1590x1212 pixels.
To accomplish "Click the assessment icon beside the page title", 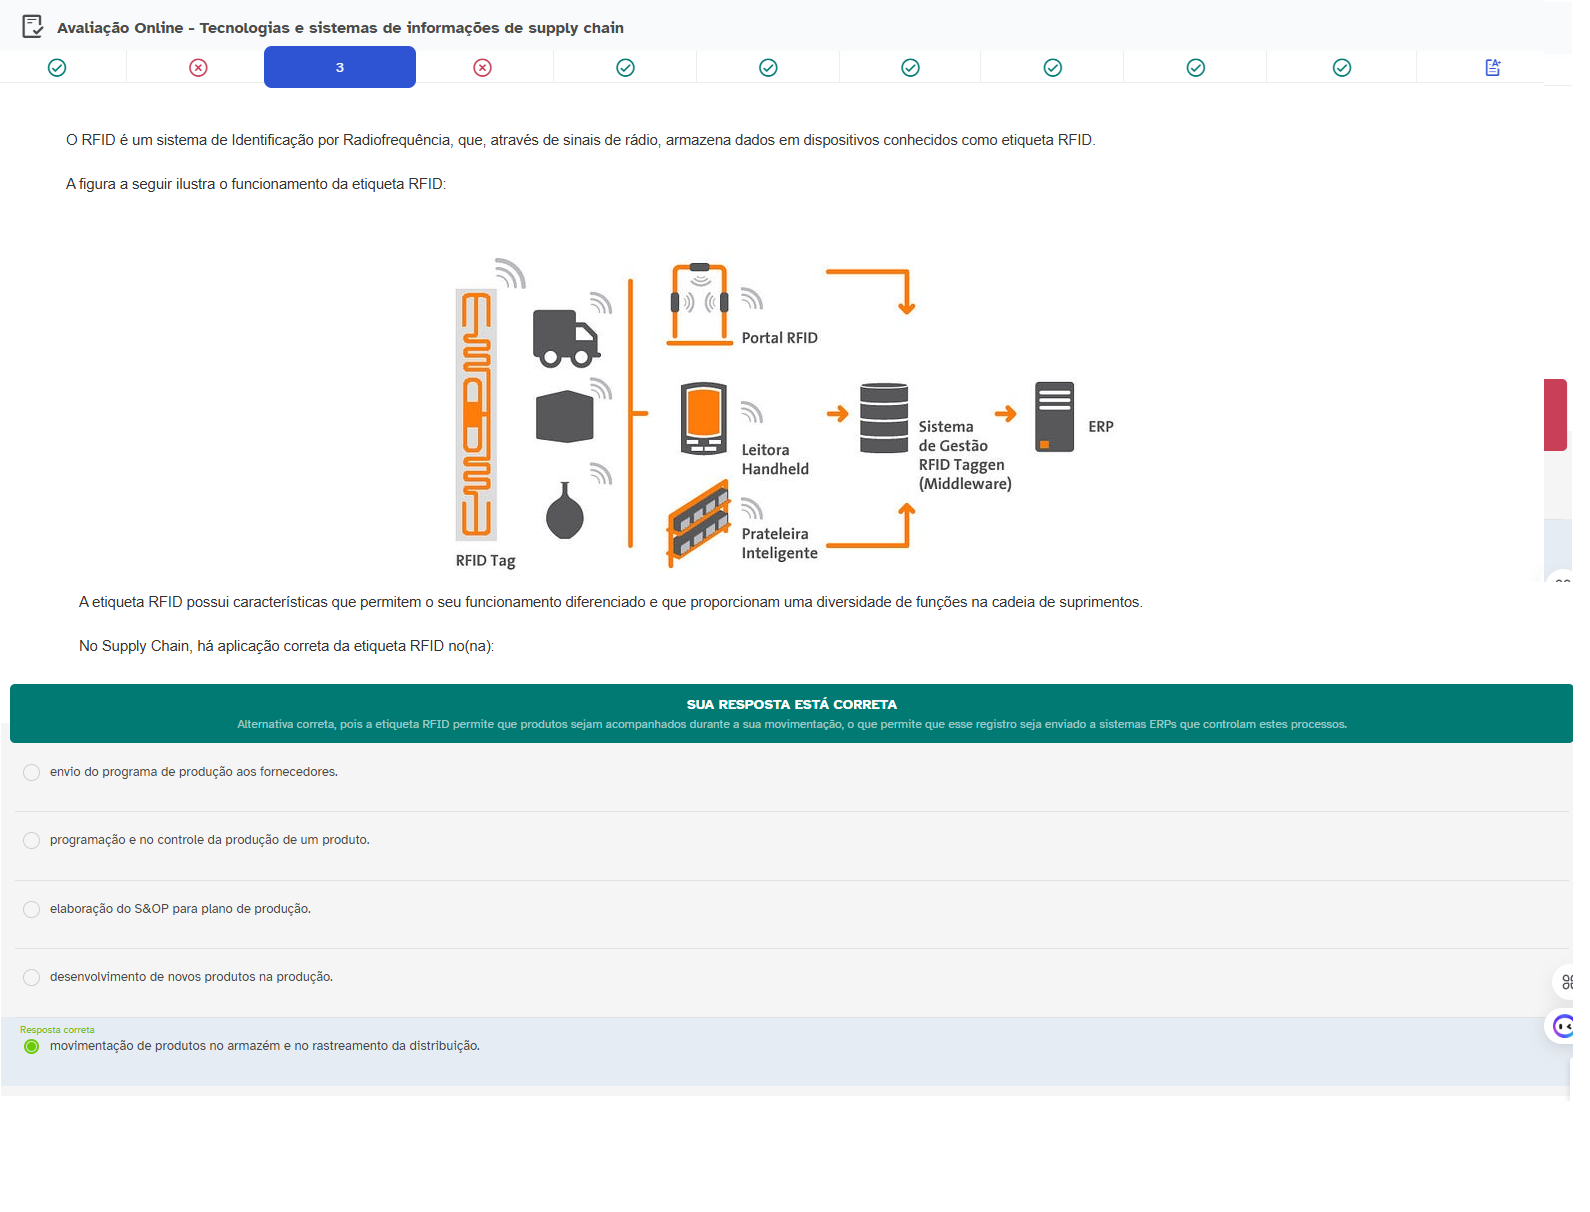I will point(32,26).
